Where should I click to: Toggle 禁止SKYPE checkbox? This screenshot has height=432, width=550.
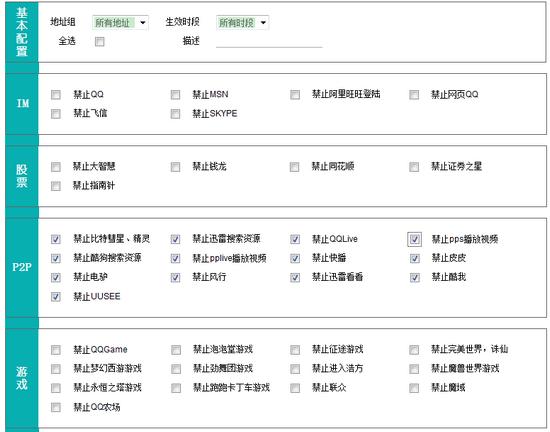pyautogui.click(x=175, y=114)
